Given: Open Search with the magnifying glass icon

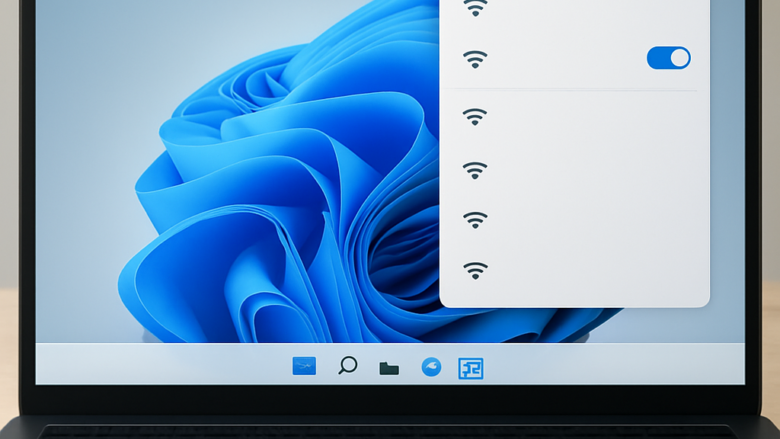Looking at the screenshot, I should (x=348, y=365).
